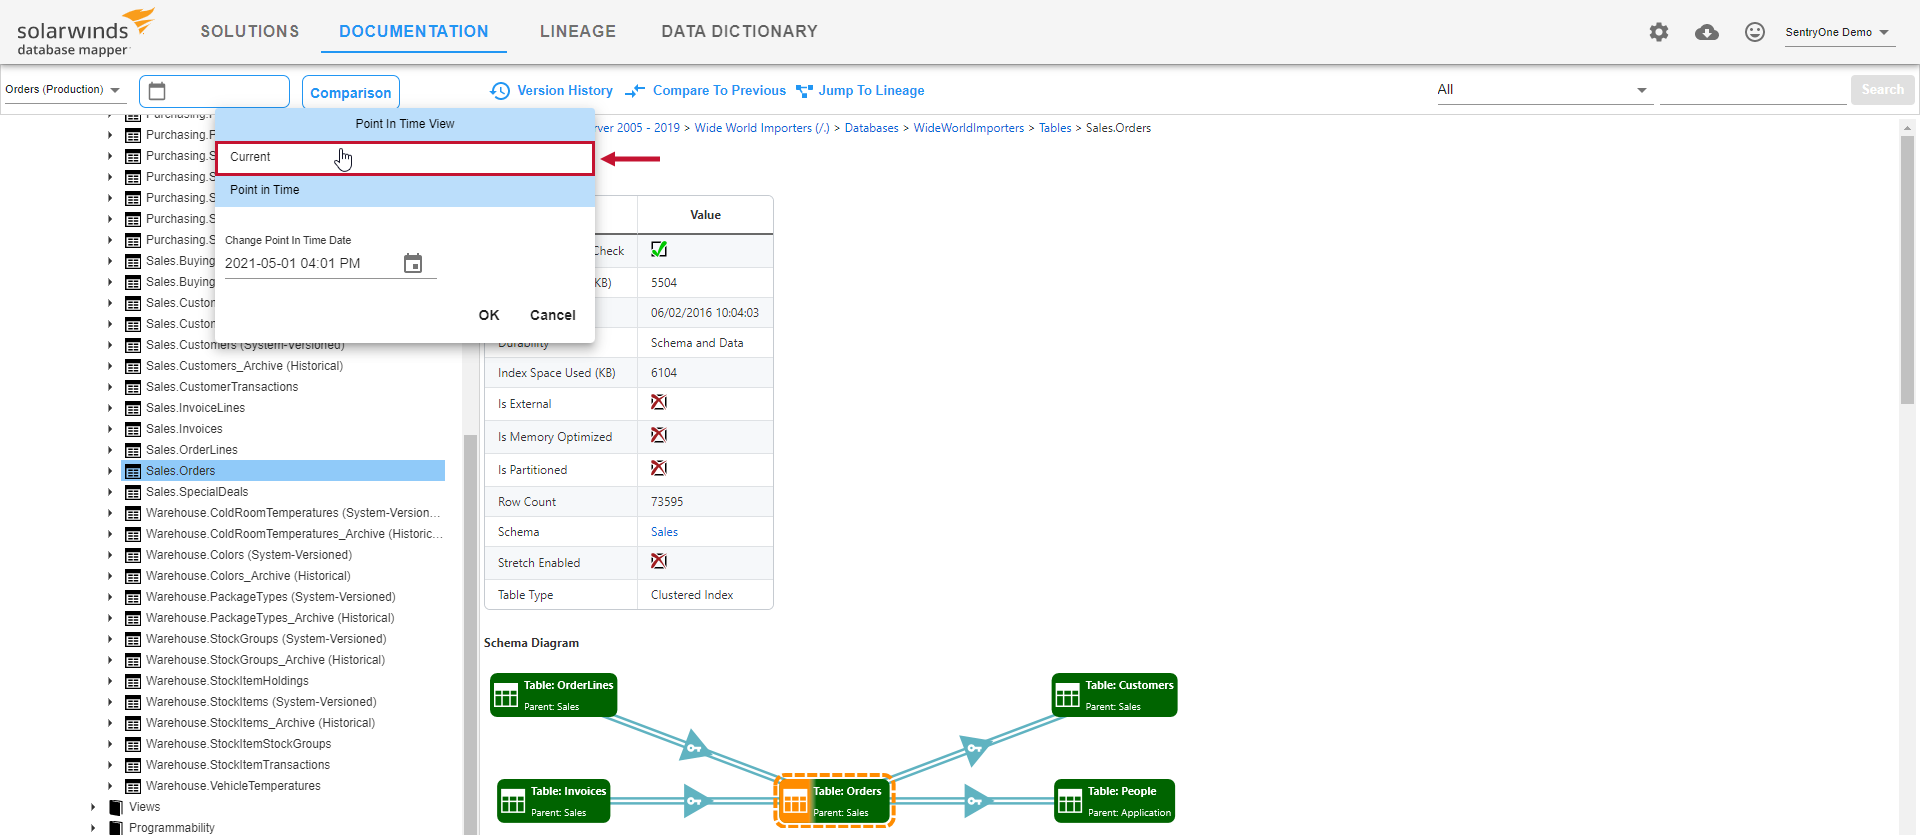Click the Jump To Lineage icon
The image size is (1920, 835).
click(x=804, y=91)
